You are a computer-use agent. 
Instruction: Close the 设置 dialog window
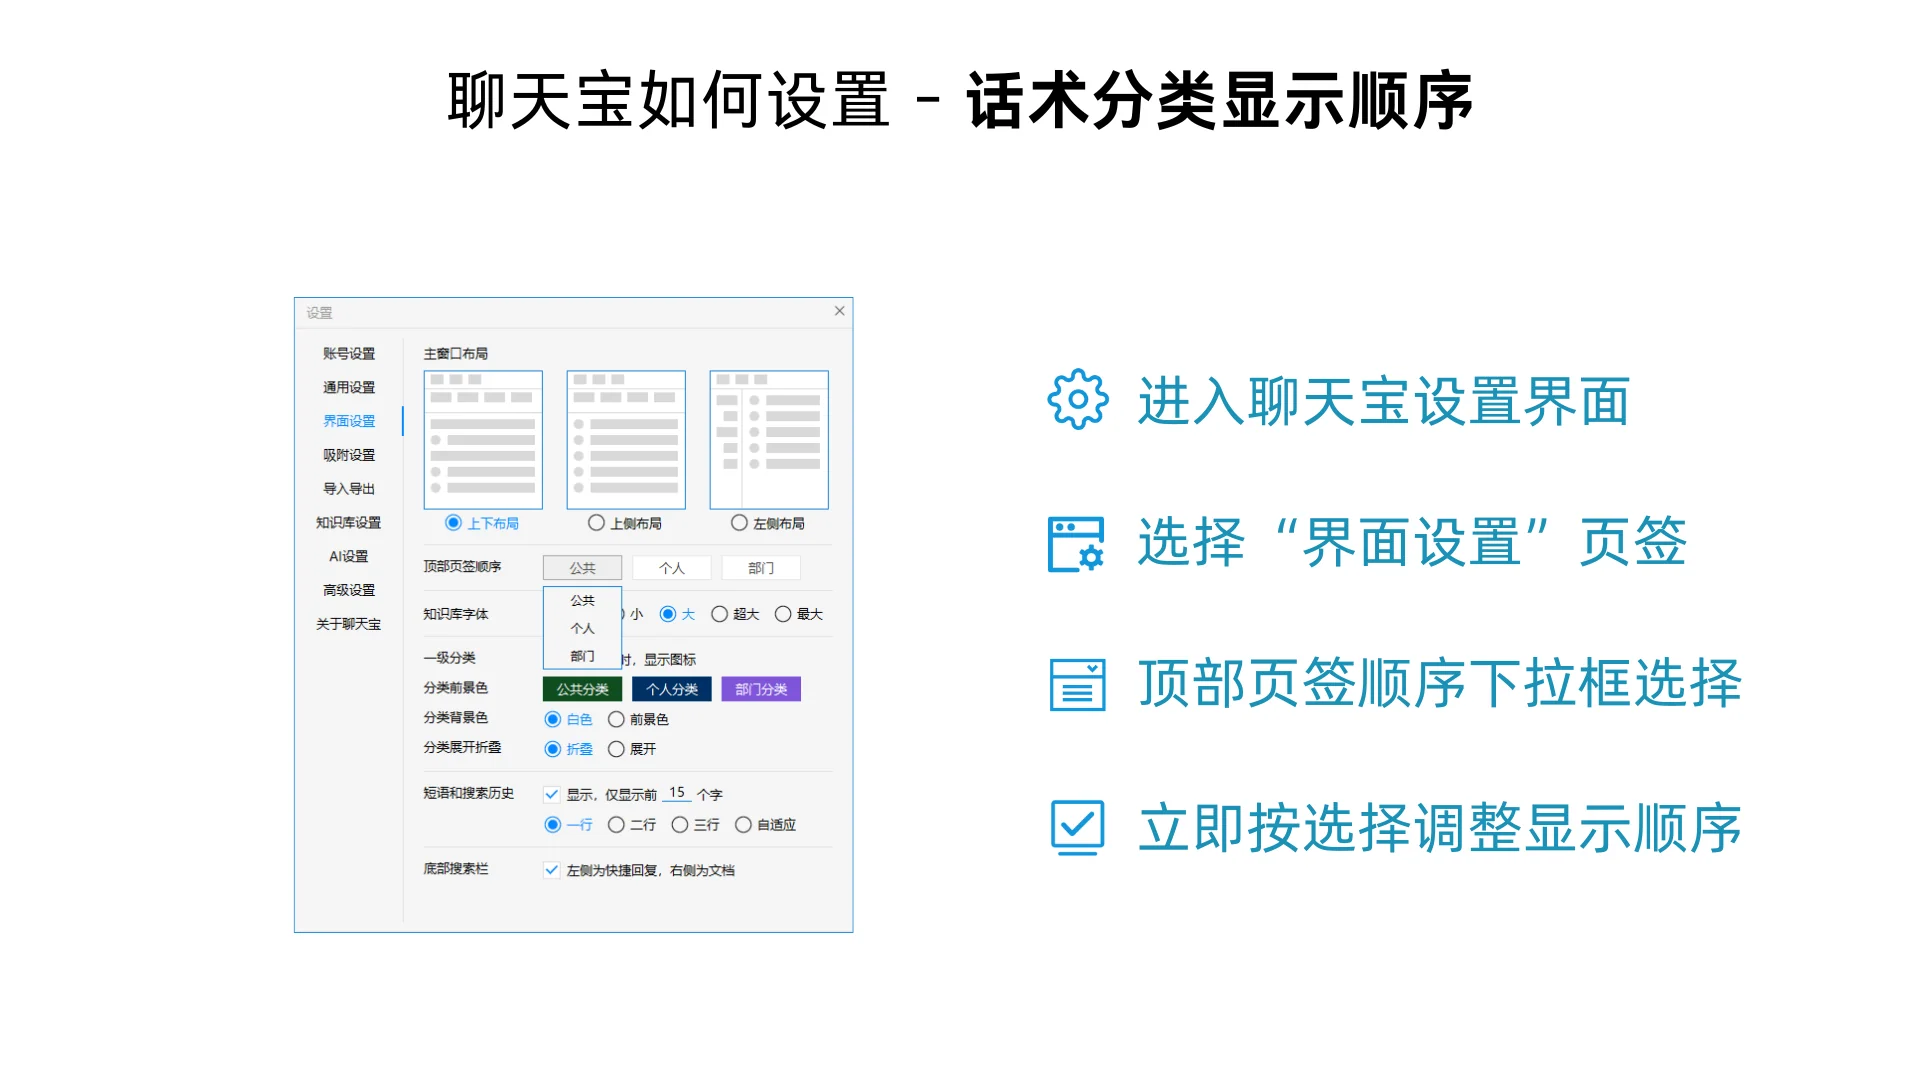coord(839,311)
